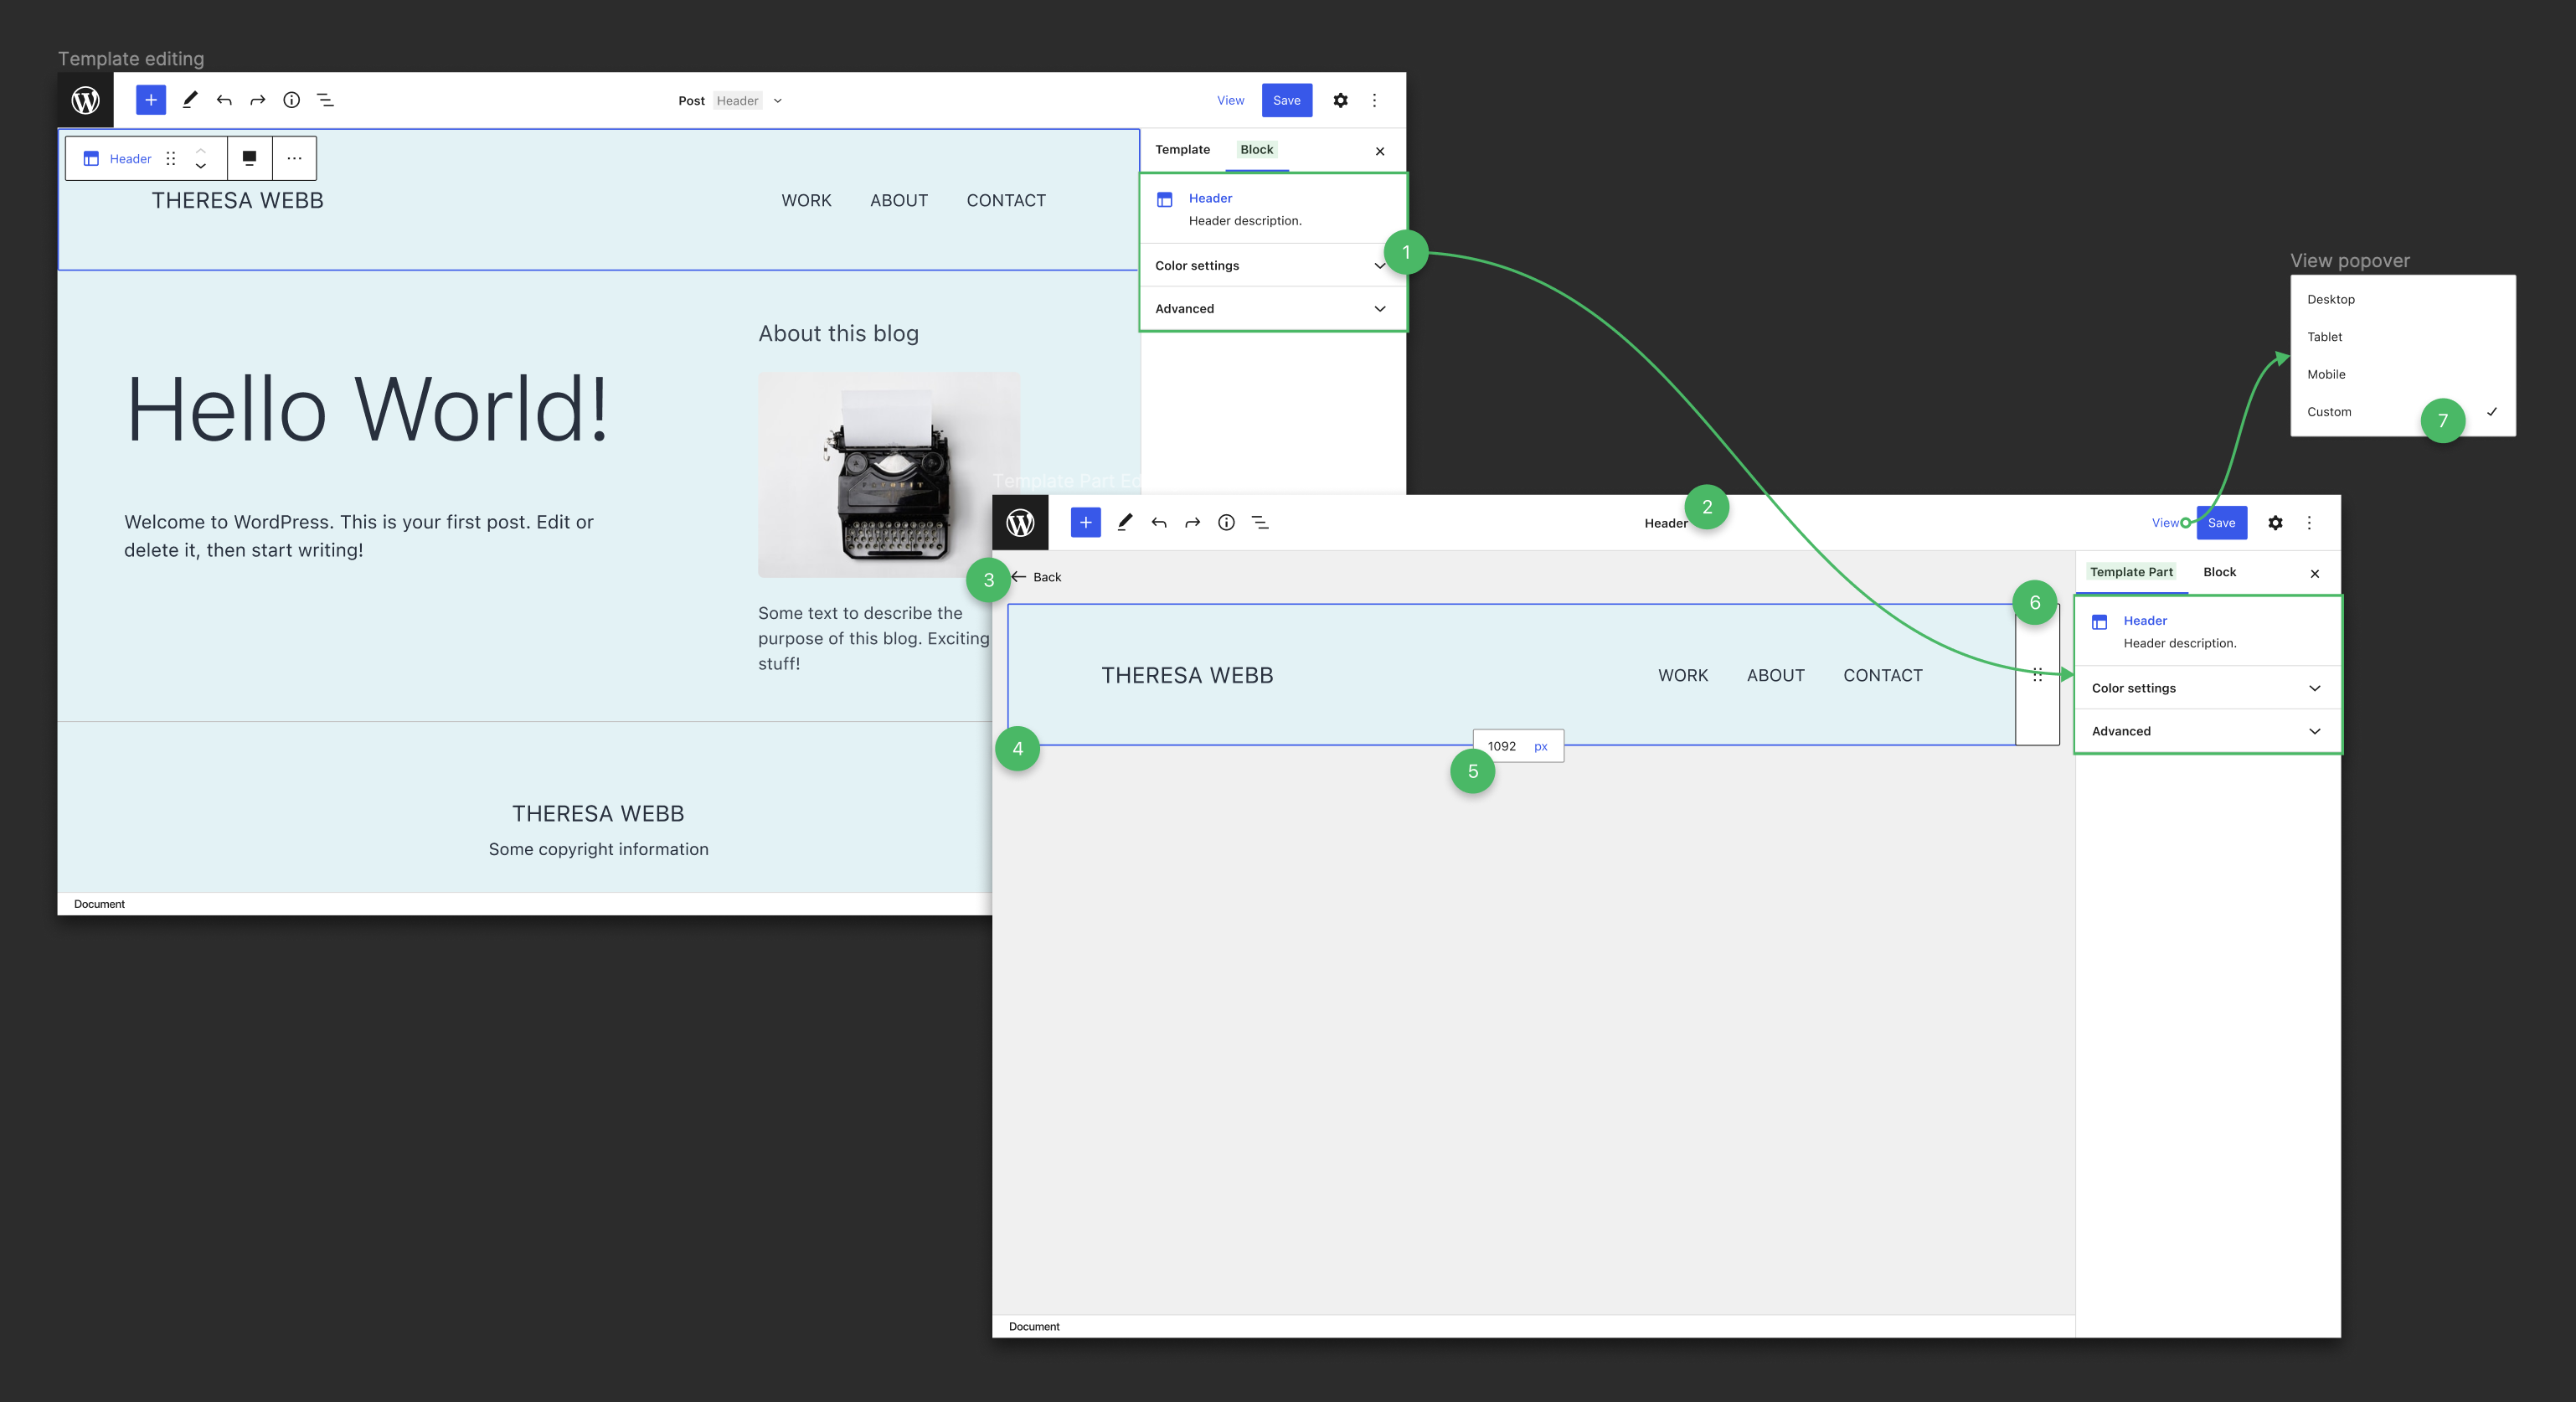Open alignment icon in Header block toolbar
The image size is (2576, 1402).
tap(249, 158)
